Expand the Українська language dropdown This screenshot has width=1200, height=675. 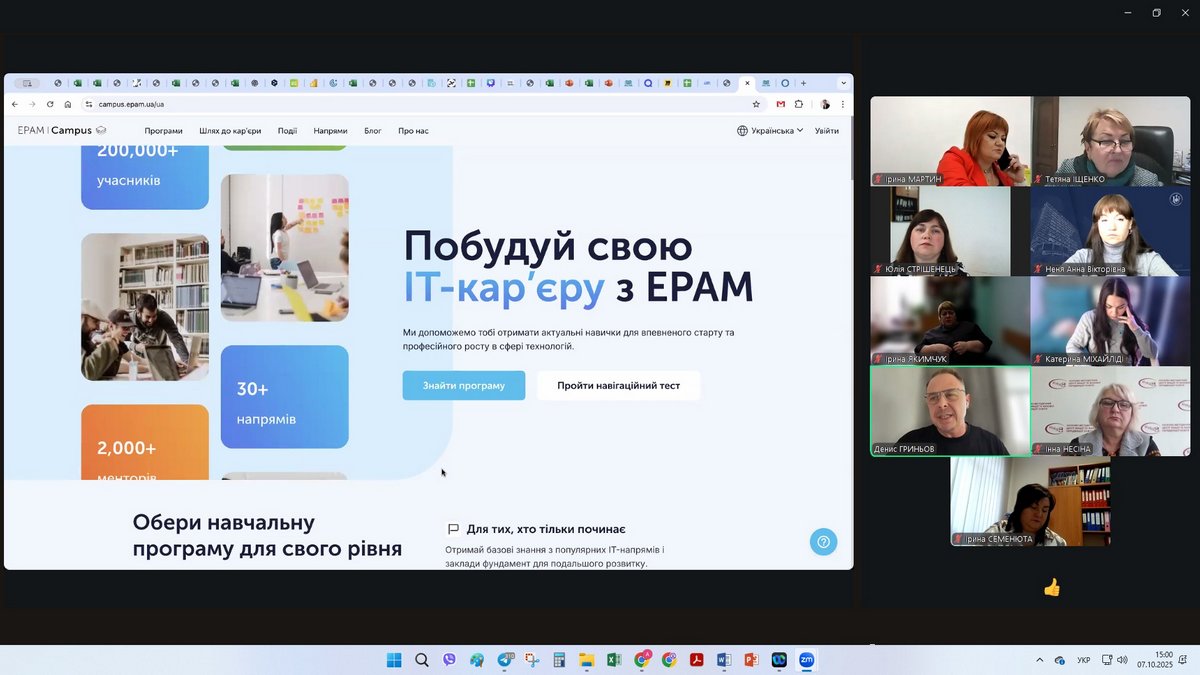tap(770, 131)
